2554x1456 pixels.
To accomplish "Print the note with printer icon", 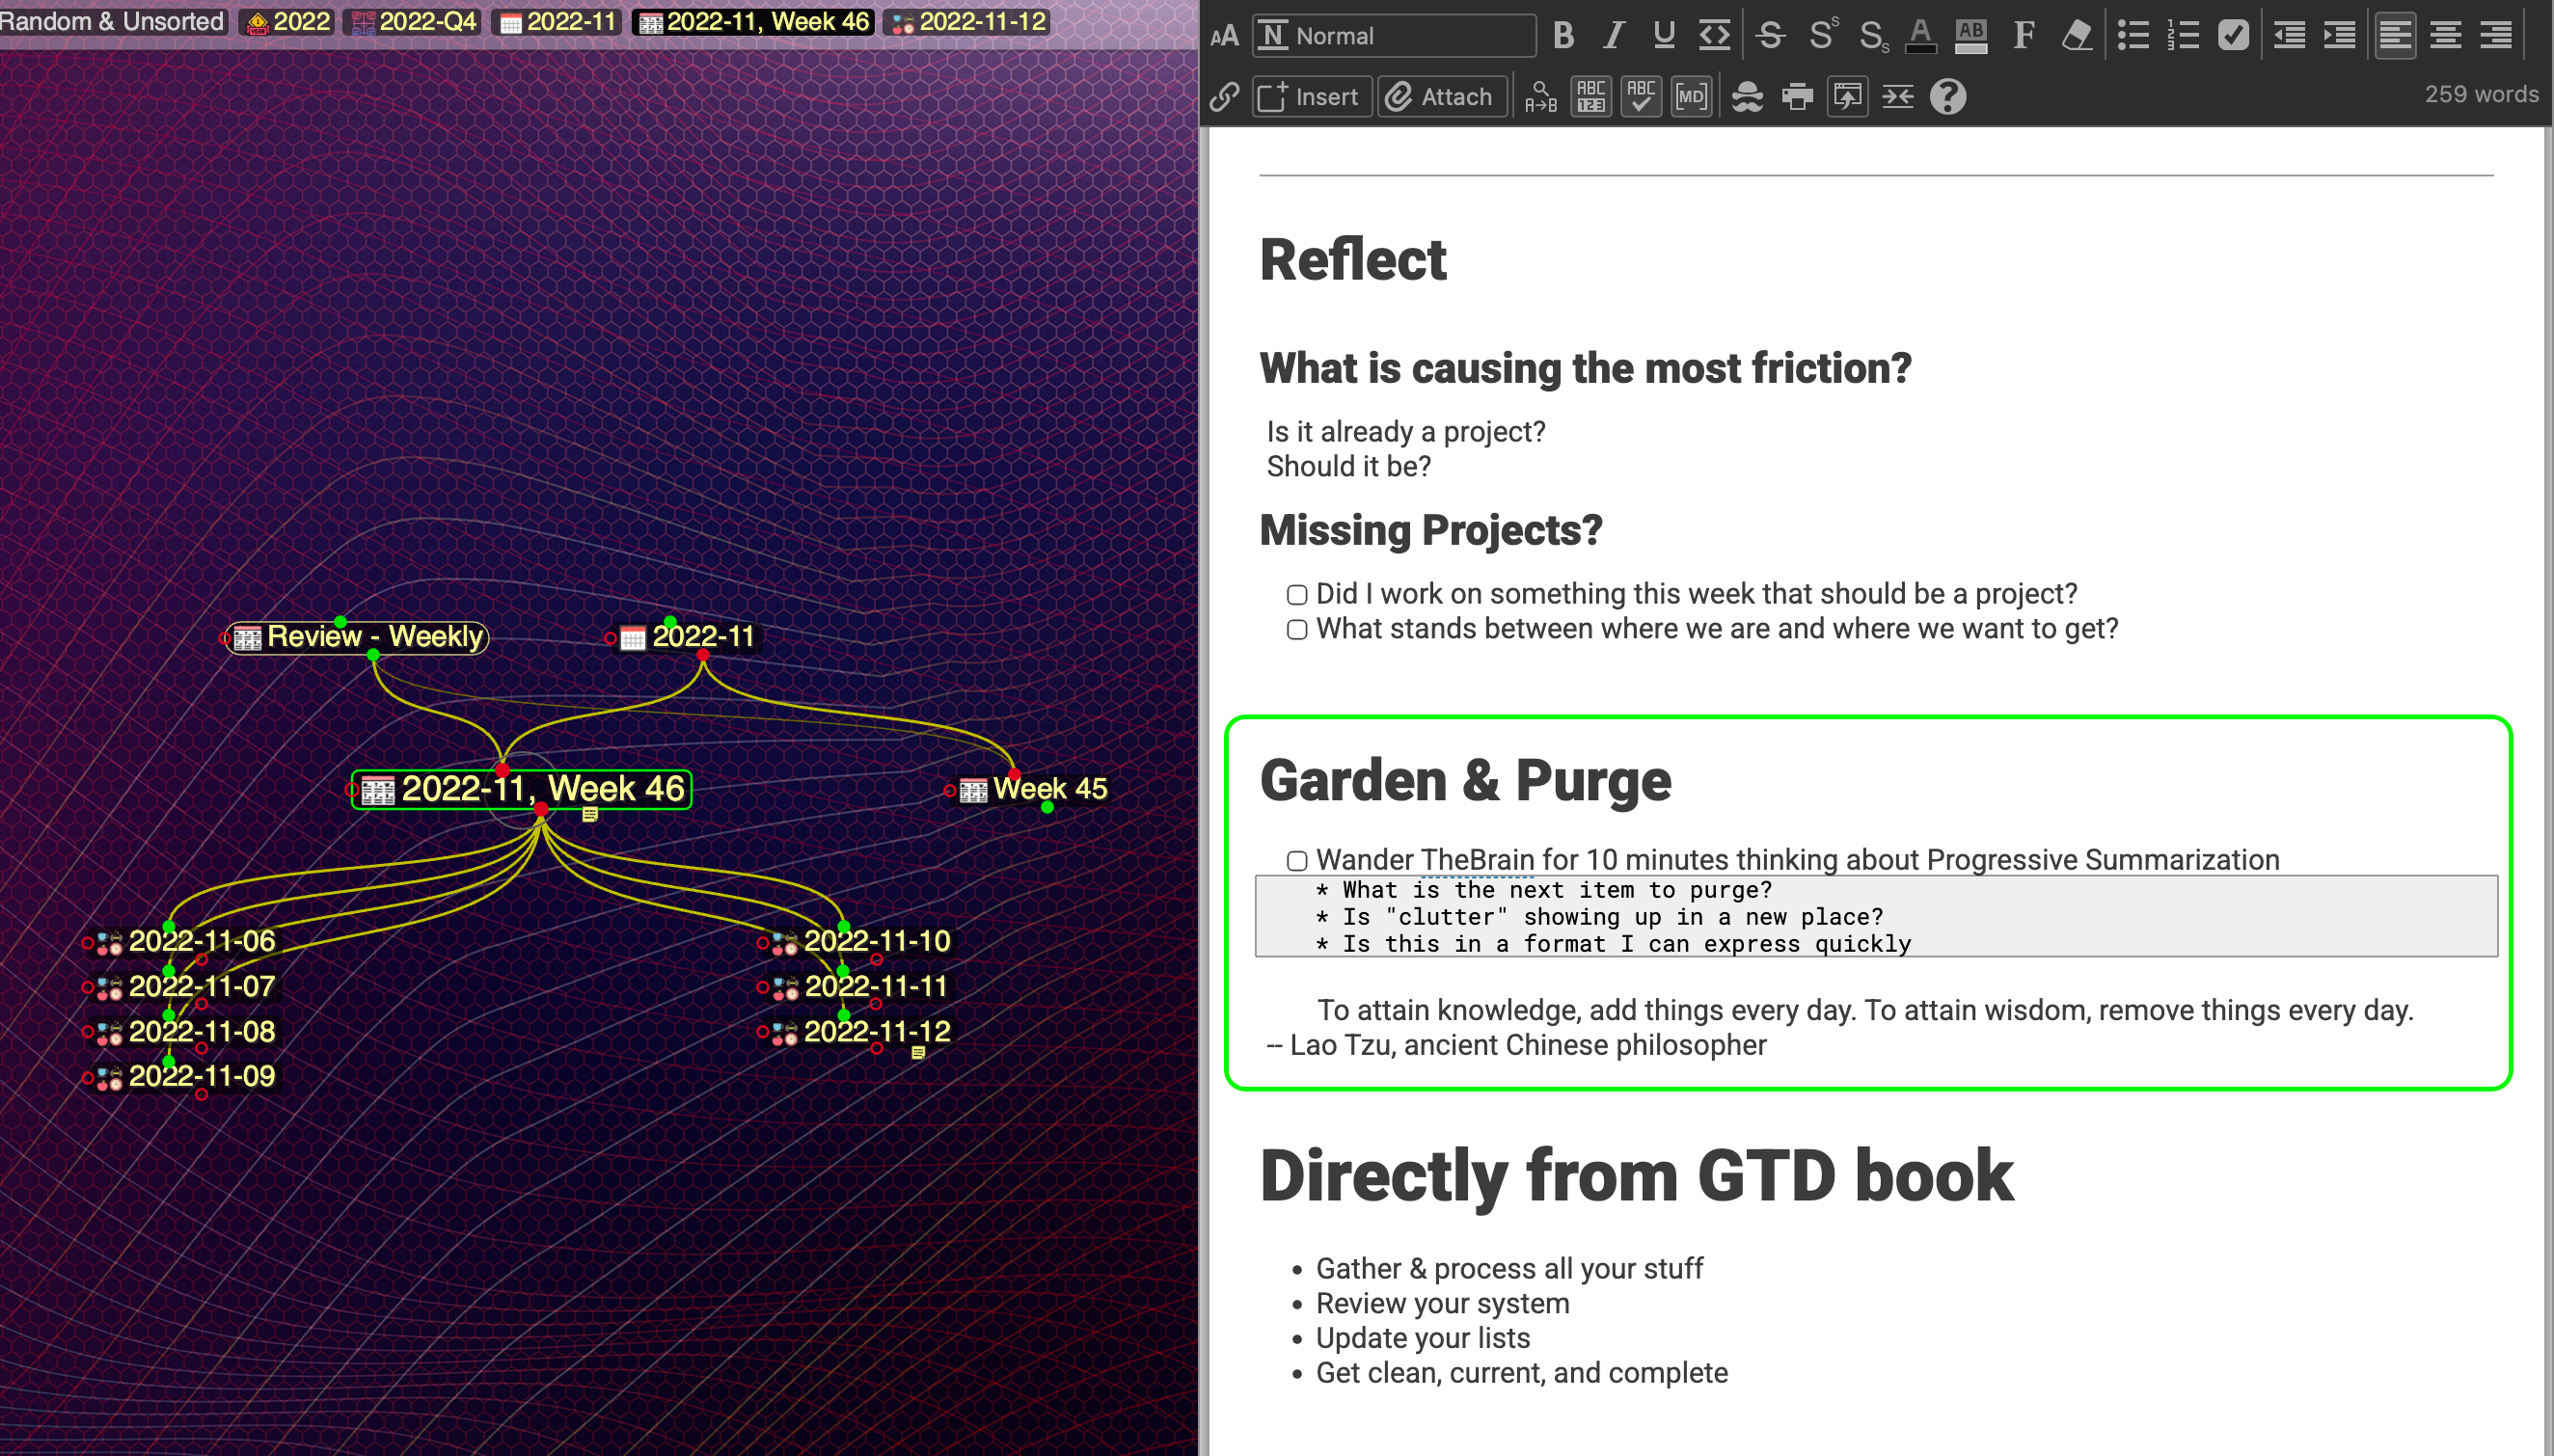I will pyautogui.click(x=1797, y=97).
